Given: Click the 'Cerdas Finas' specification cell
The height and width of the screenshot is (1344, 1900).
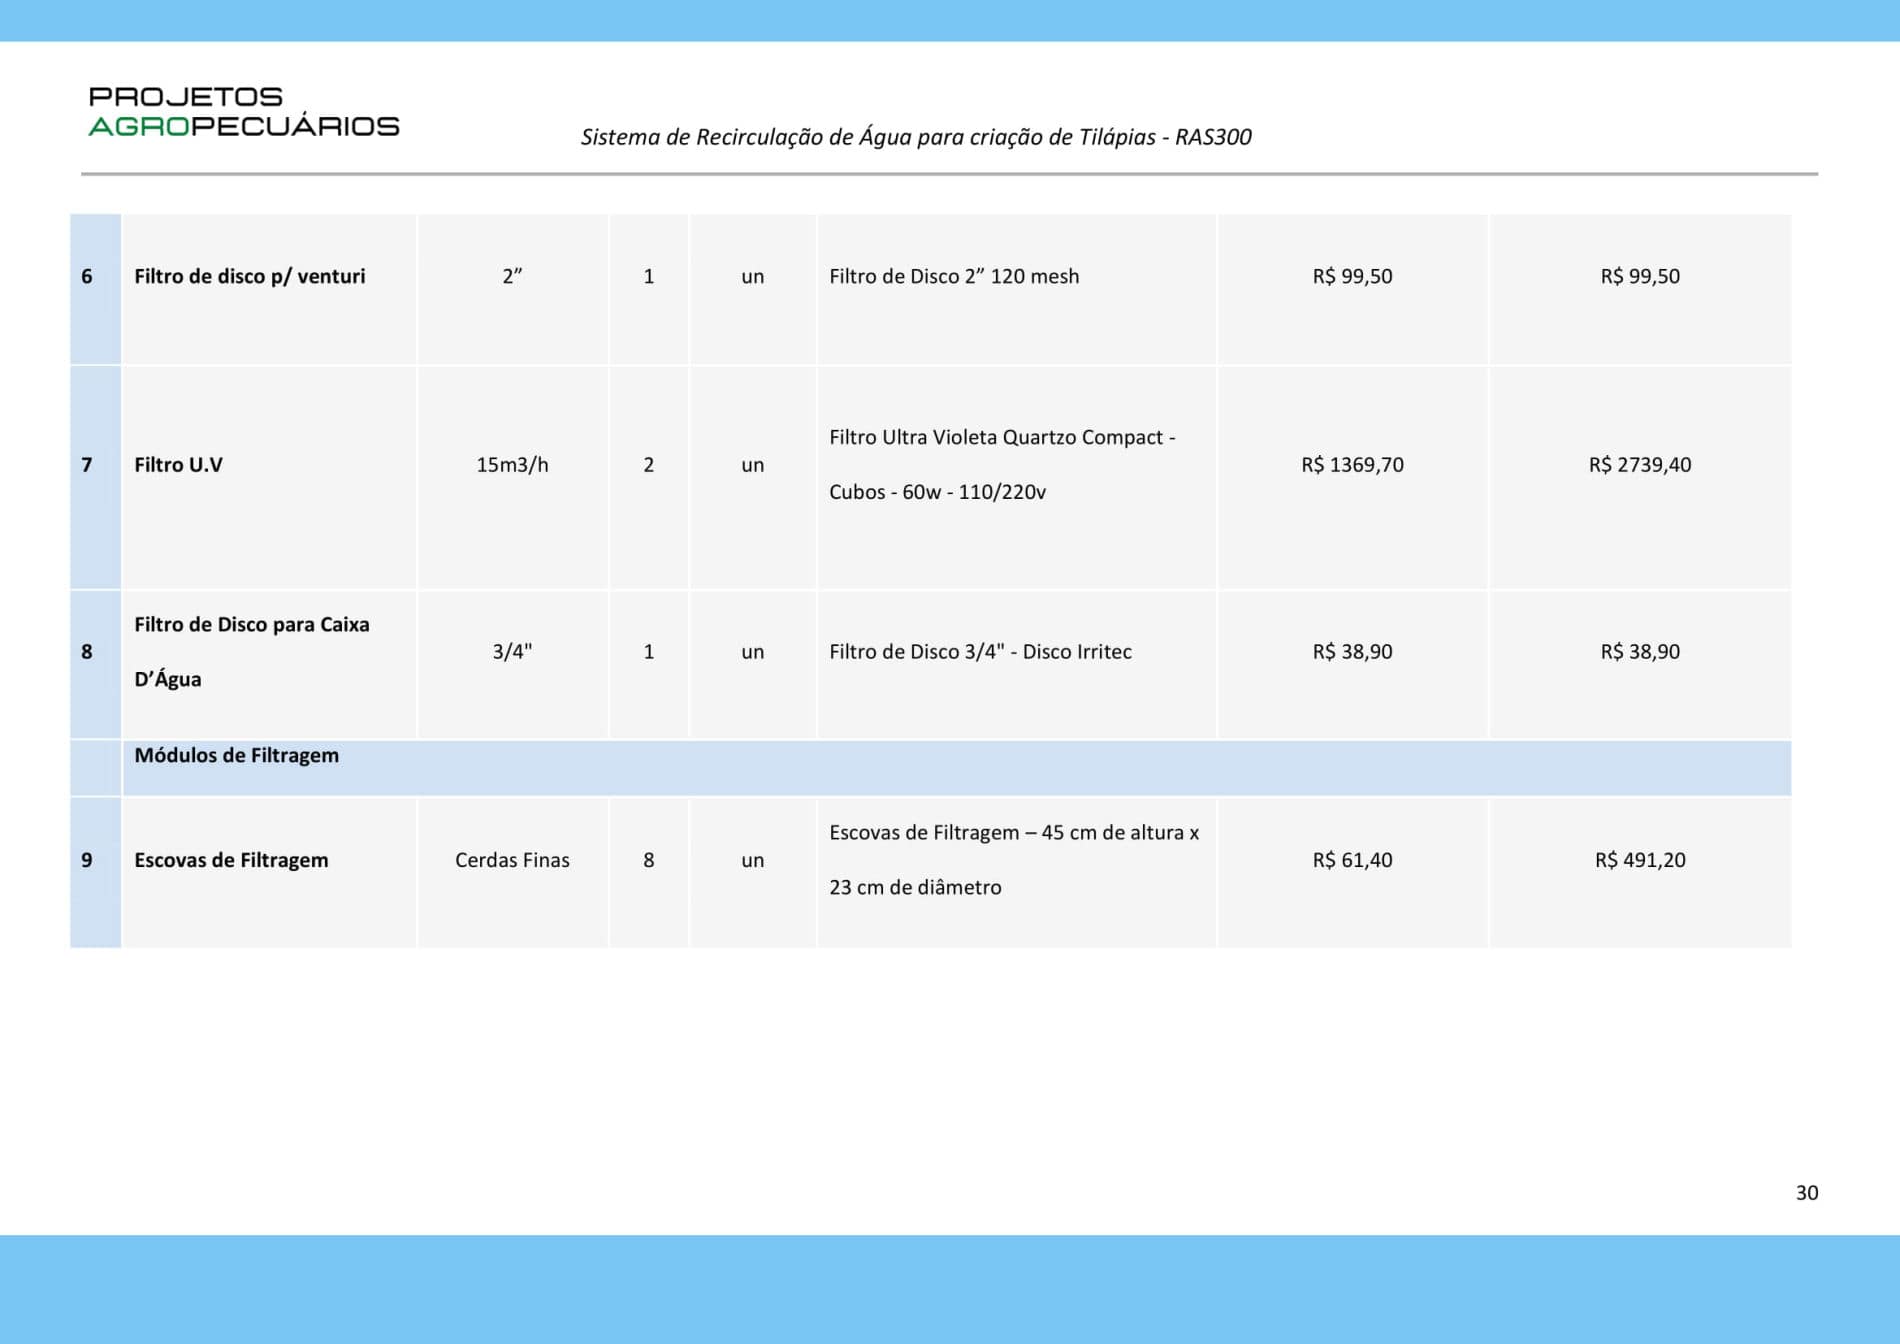Looking at the screenshot, I should (x=512, y=860).
